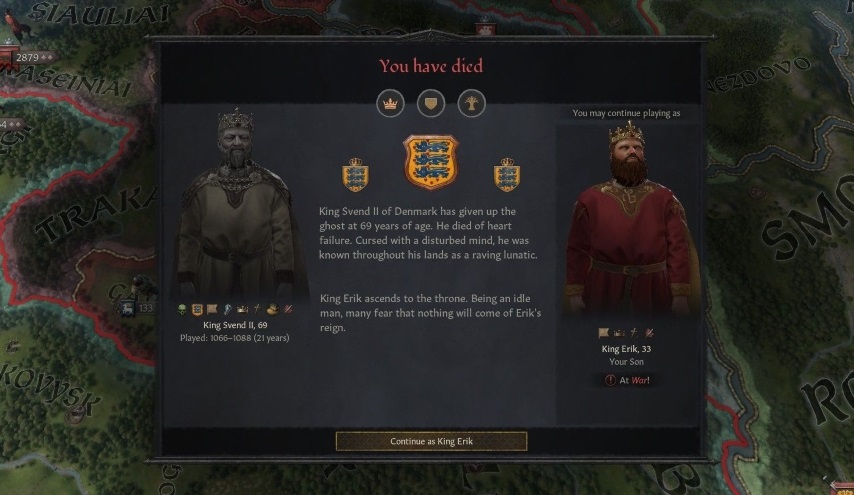854x495 pixels.
Task: Click Svend's dynasty shield trait icon
Action: coord(197,309)
